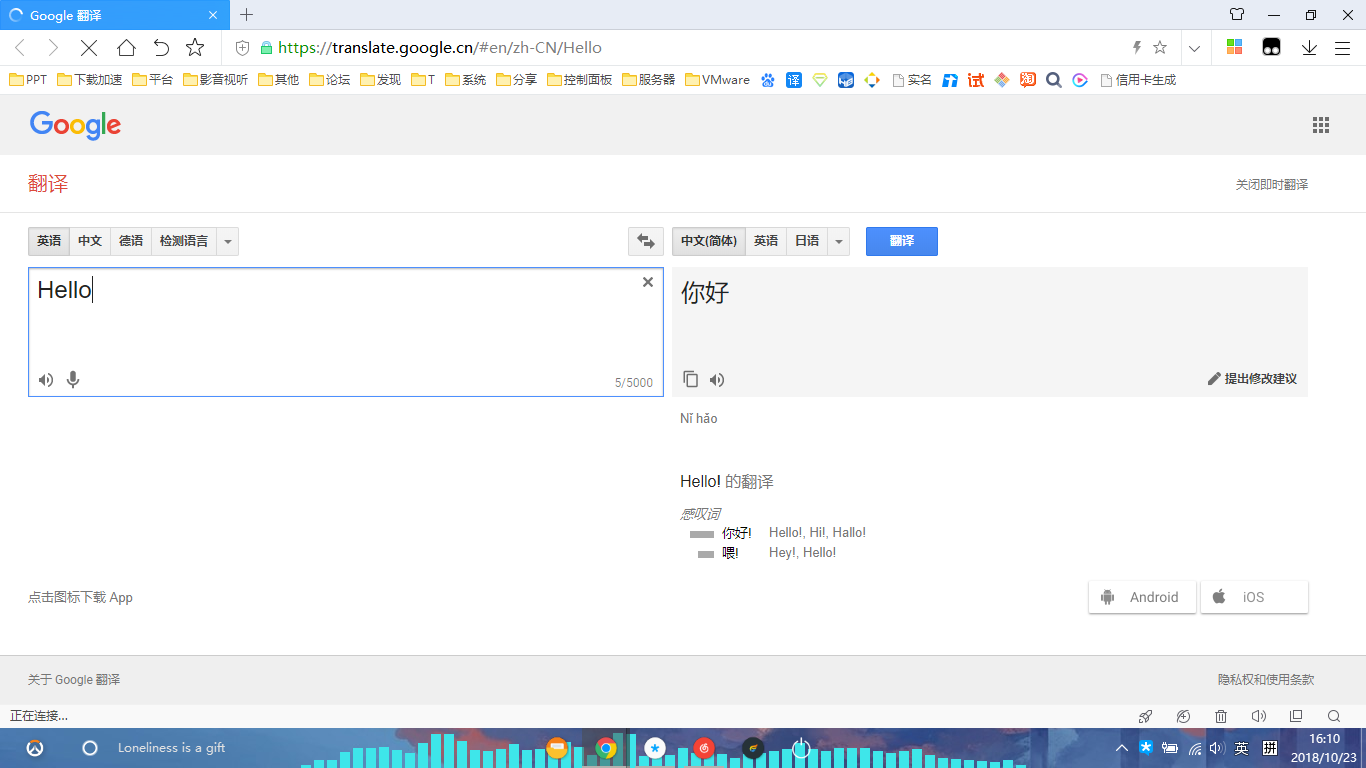Click into the Hello text input box
The height and width of the screenshot is (768, 1366).
pos(346,332)
